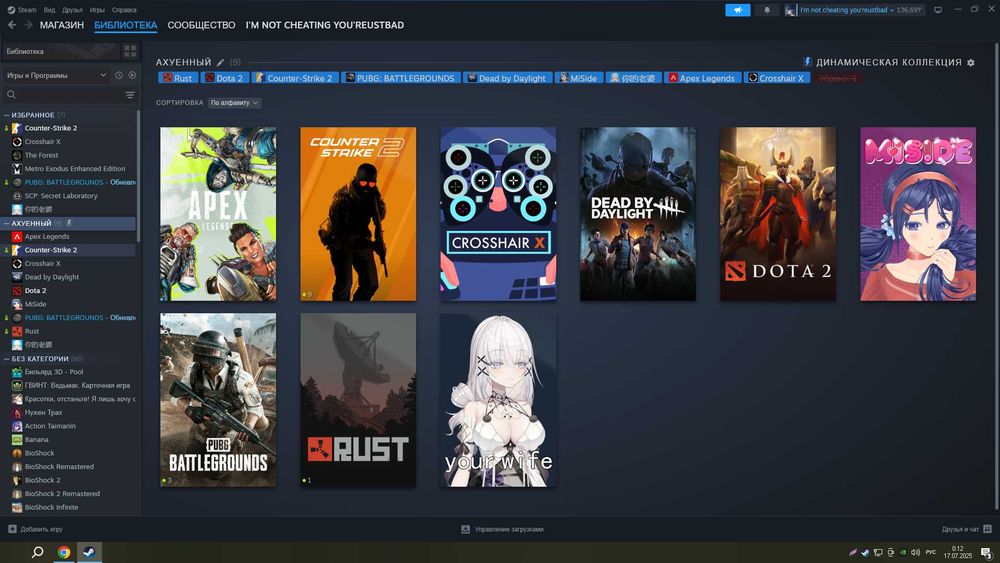Open the dynamic collection gear settings
The image size is (1000, 563).
pyautogui.click(x=971, y=62)
